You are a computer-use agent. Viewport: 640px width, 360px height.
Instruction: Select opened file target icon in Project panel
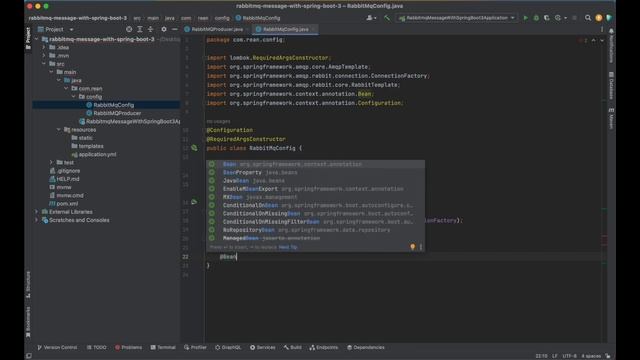click(x=129, y=29)
